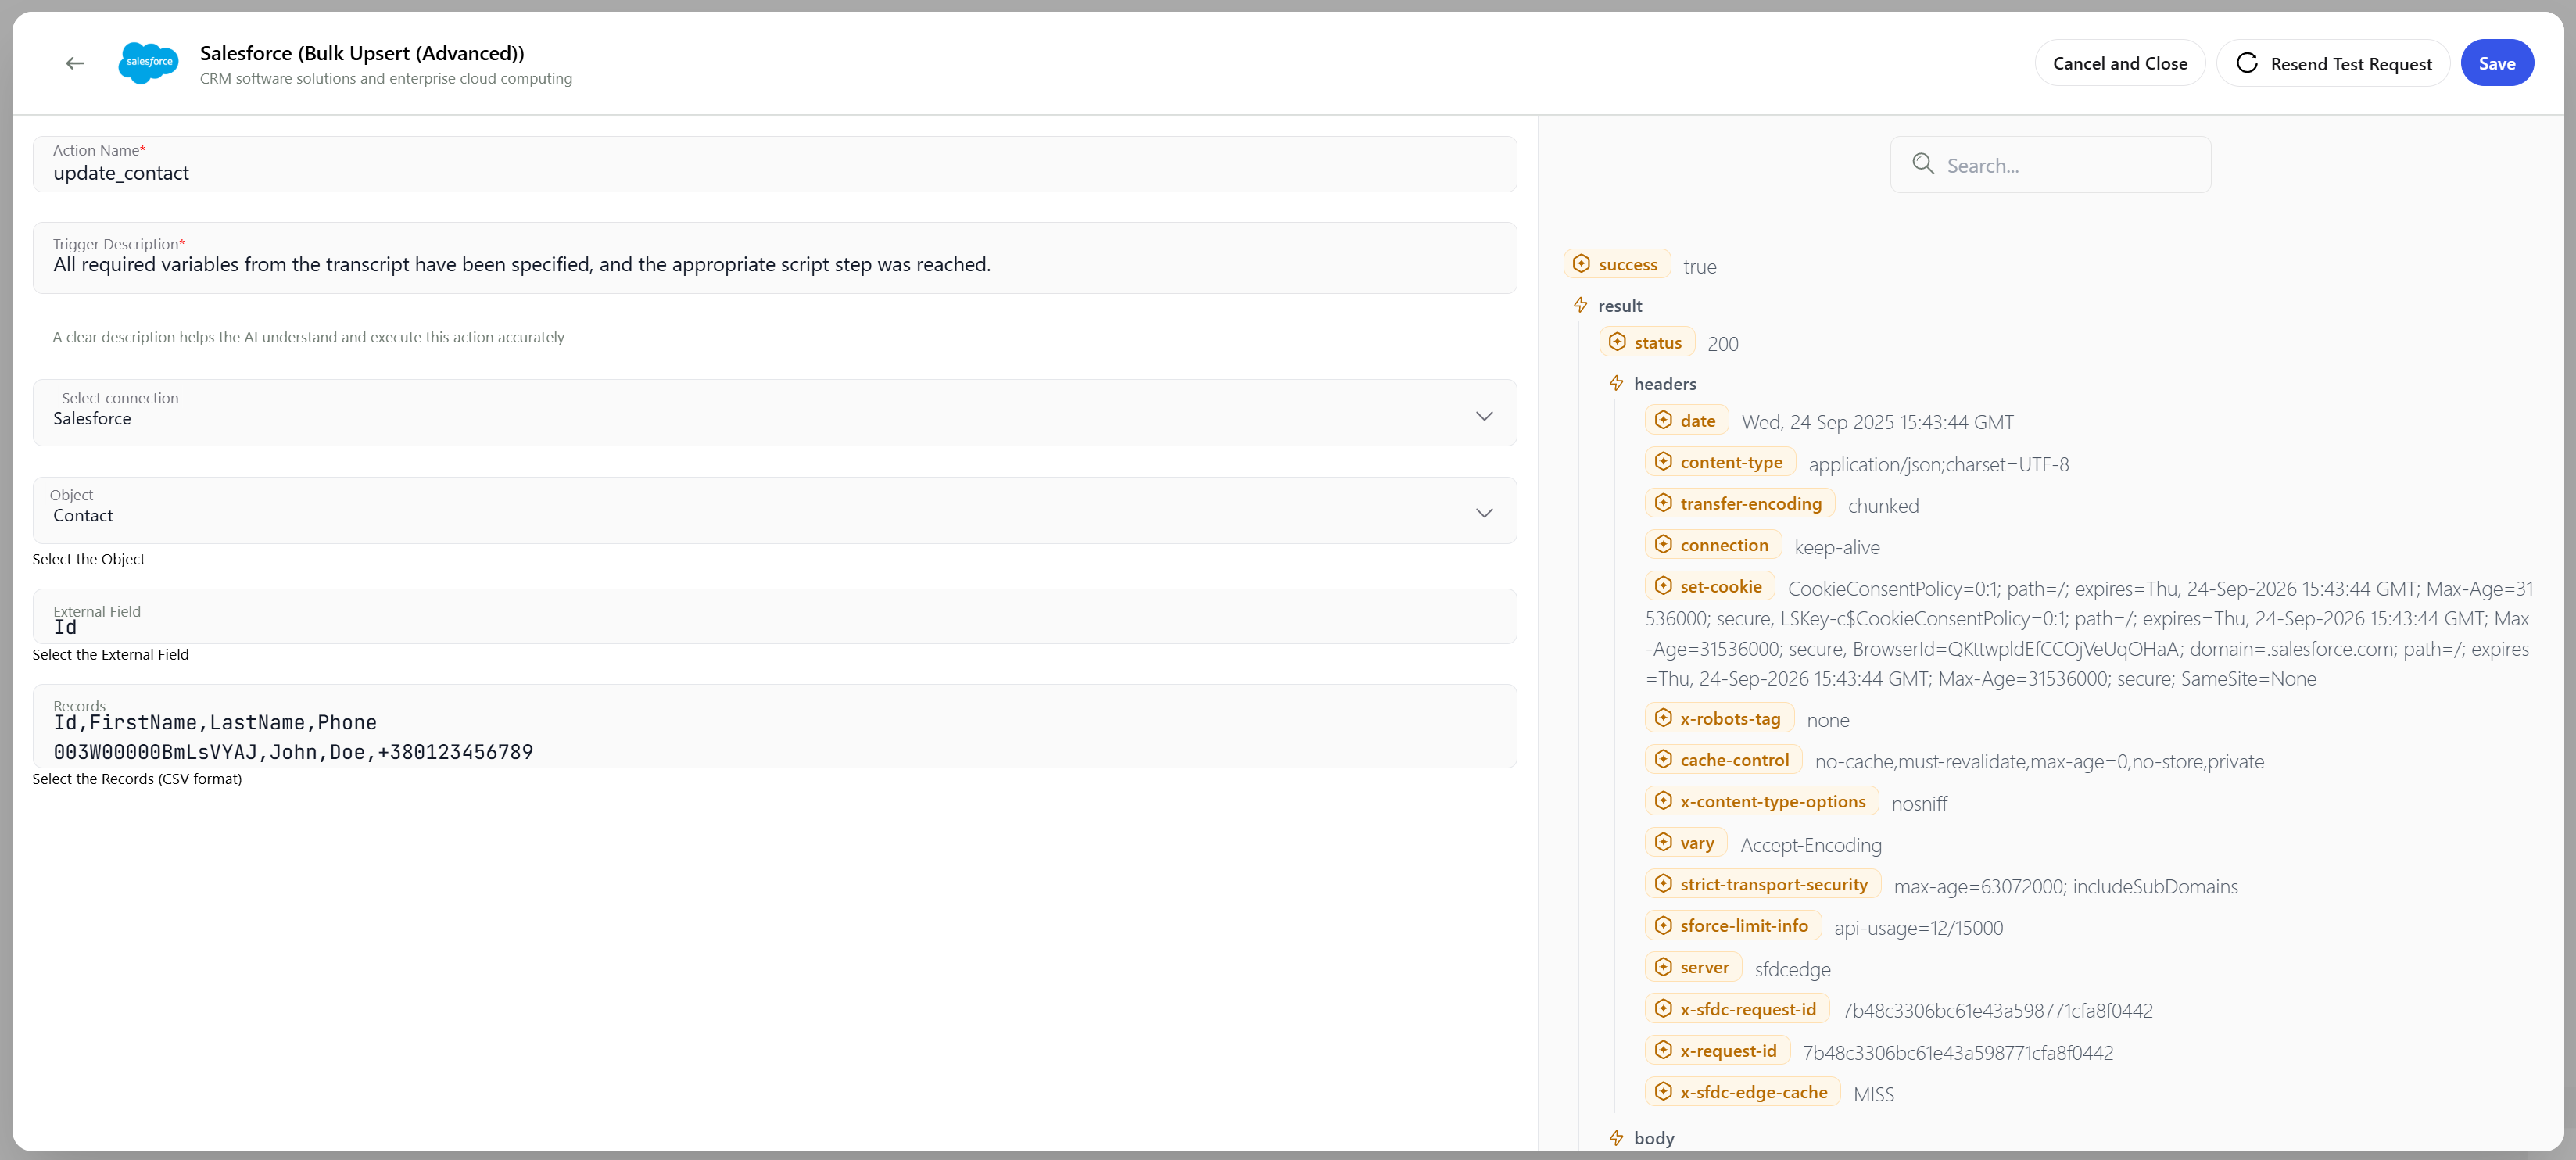Click the status value '200'
Viewport: 2576px width, 1160px height.
point(1722,344)
